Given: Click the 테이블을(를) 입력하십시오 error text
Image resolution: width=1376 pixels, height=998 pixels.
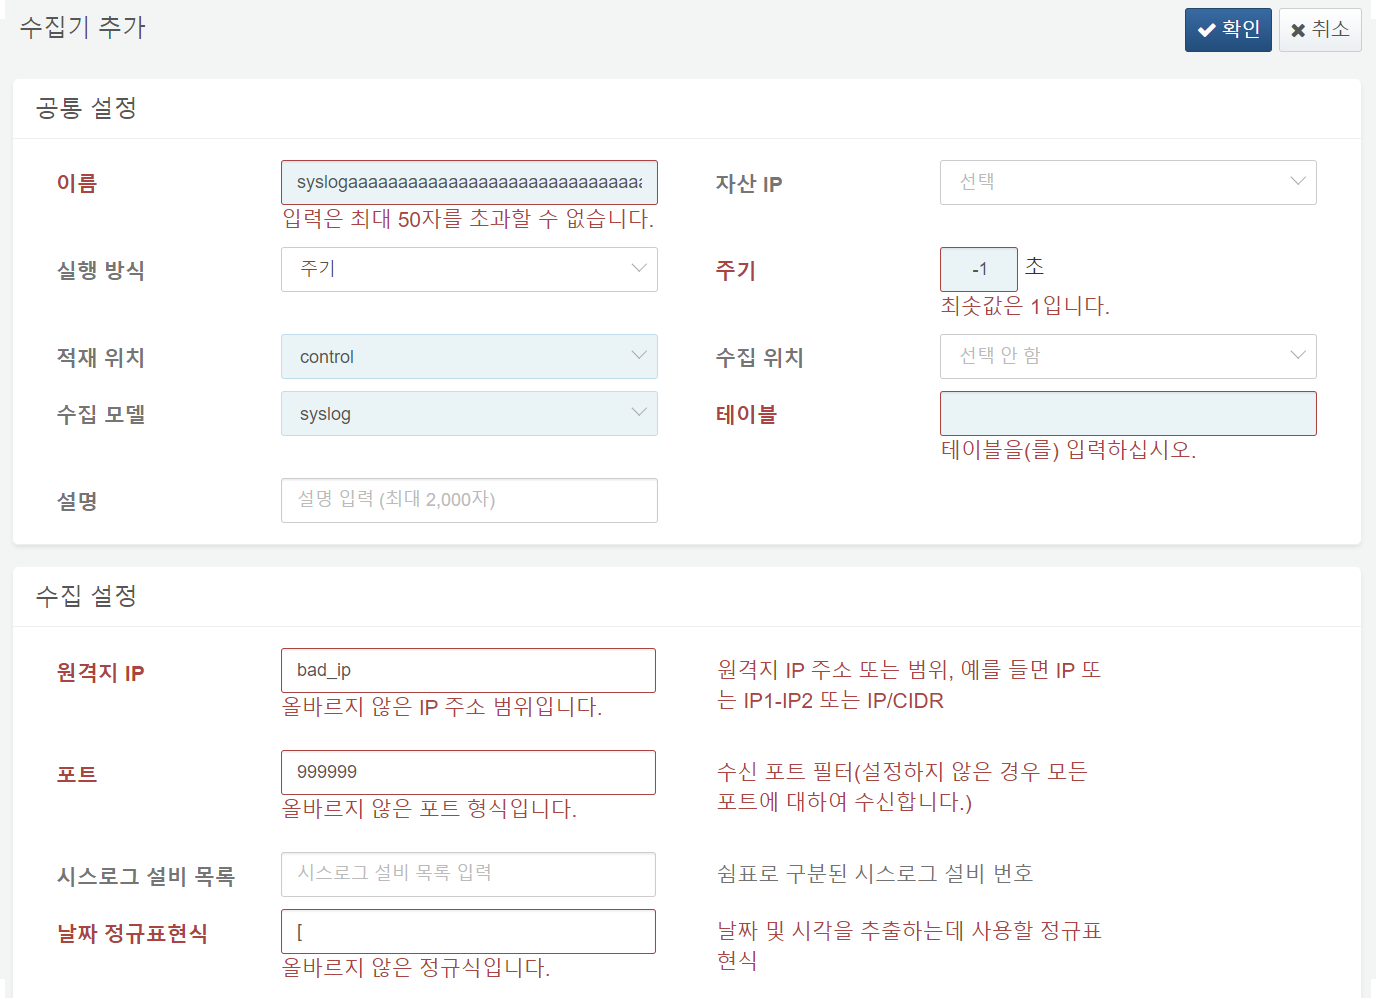Looking at the screenshot, I should click(1068, 450).
